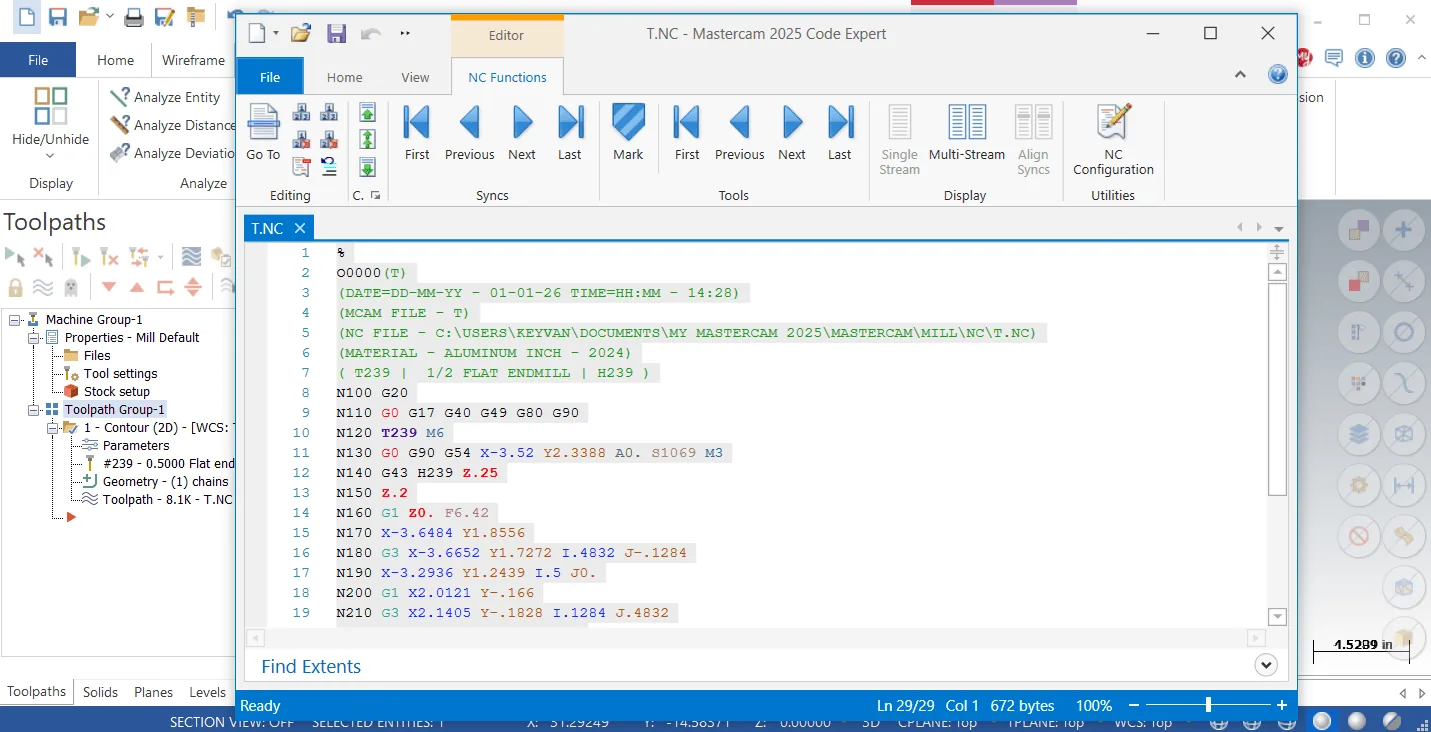Collapse Properties - Mill Default node
1431x732 pixels.
click(x=34, y=337)
